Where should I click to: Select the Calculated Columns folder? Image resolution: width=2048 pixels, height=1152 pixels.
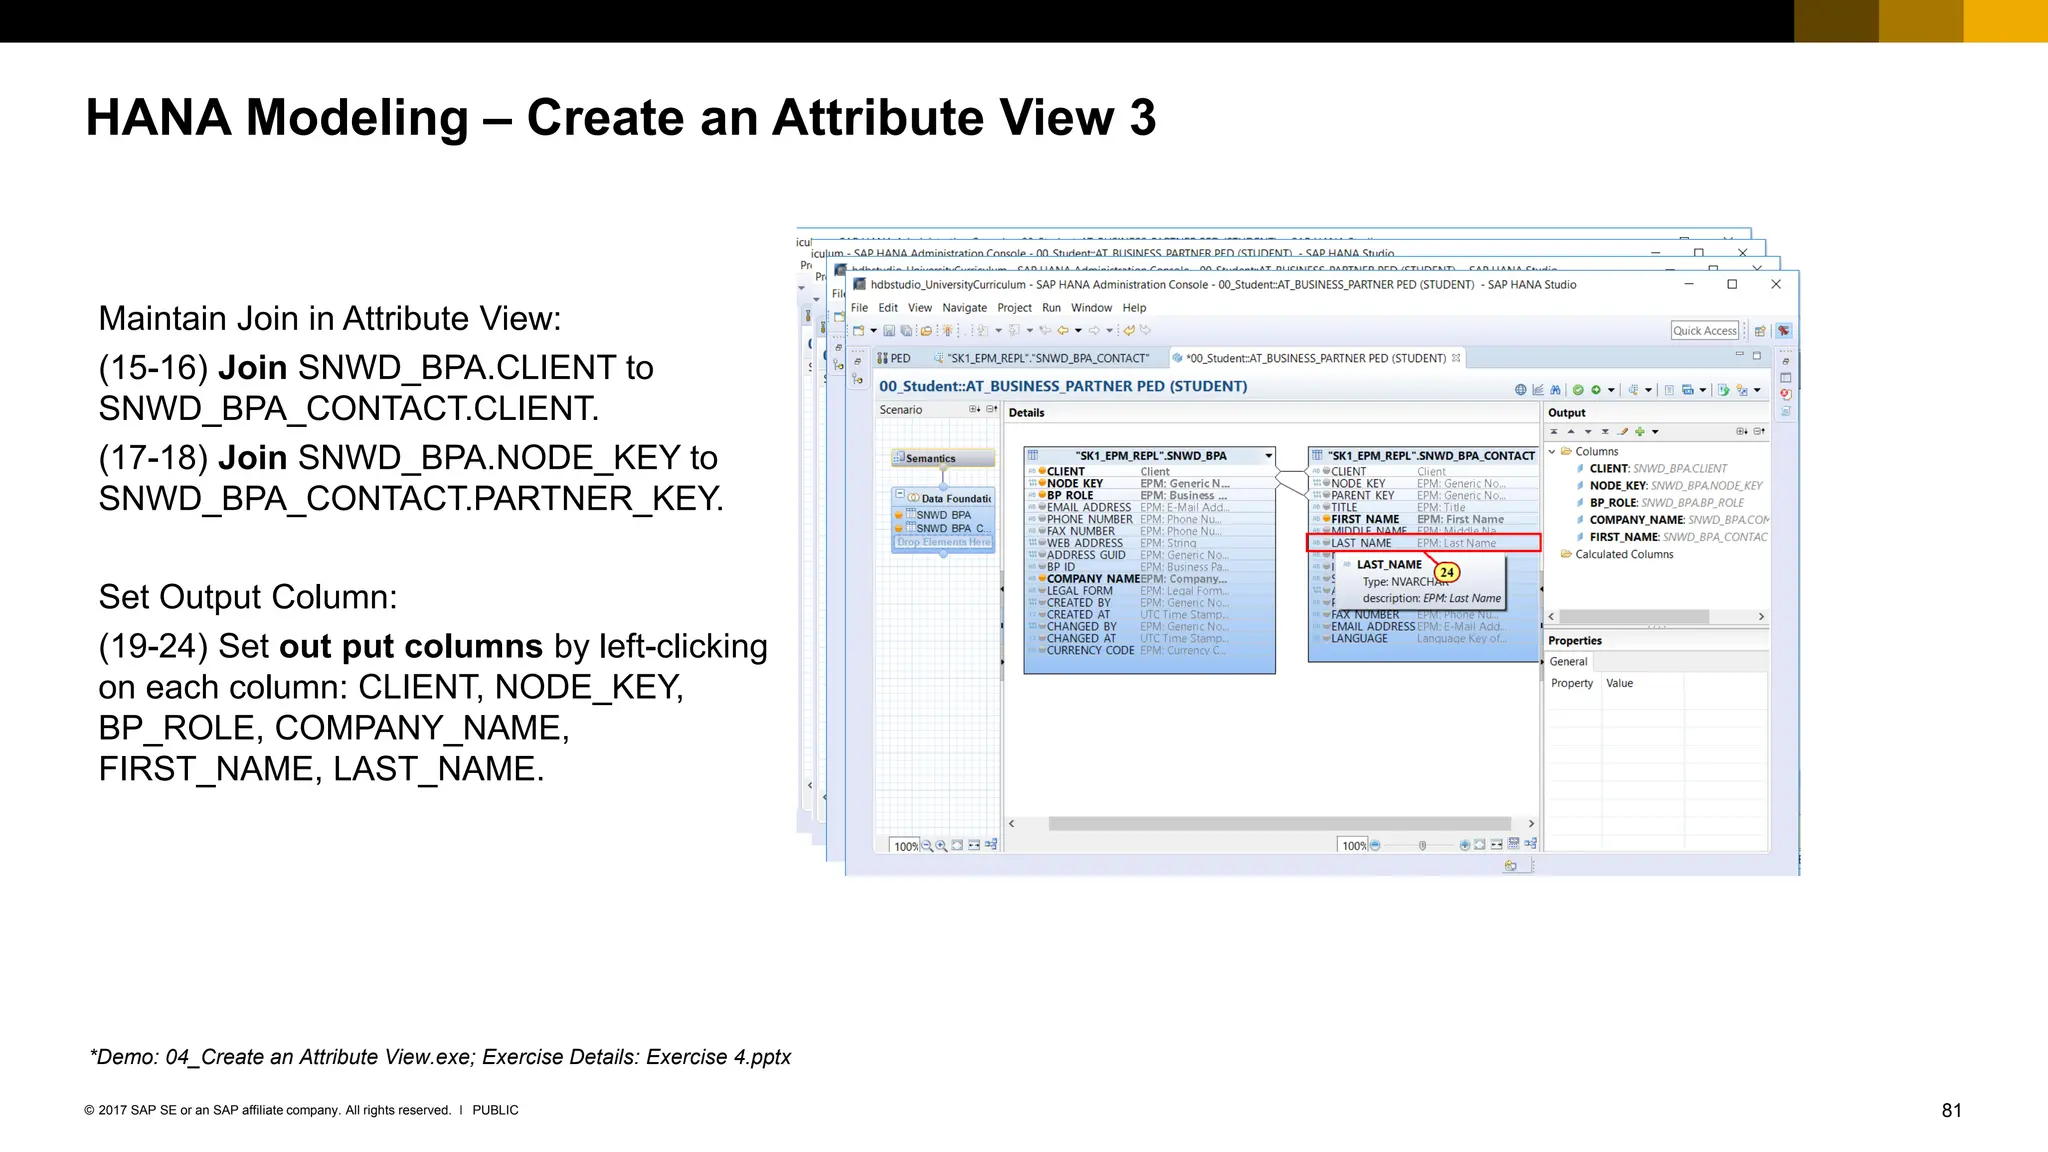[1616, 554]
